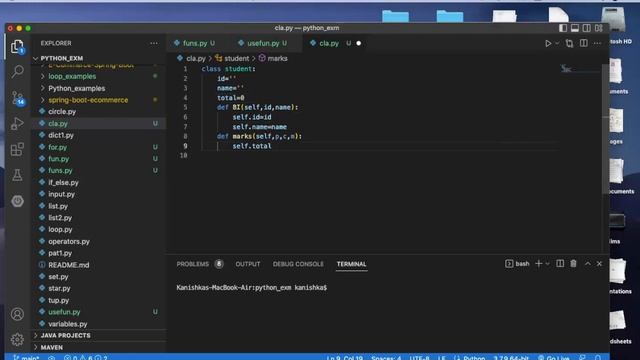Open the Explorer views and more actions menu
Screen dimensions: 640x360
tap(154, 43)
